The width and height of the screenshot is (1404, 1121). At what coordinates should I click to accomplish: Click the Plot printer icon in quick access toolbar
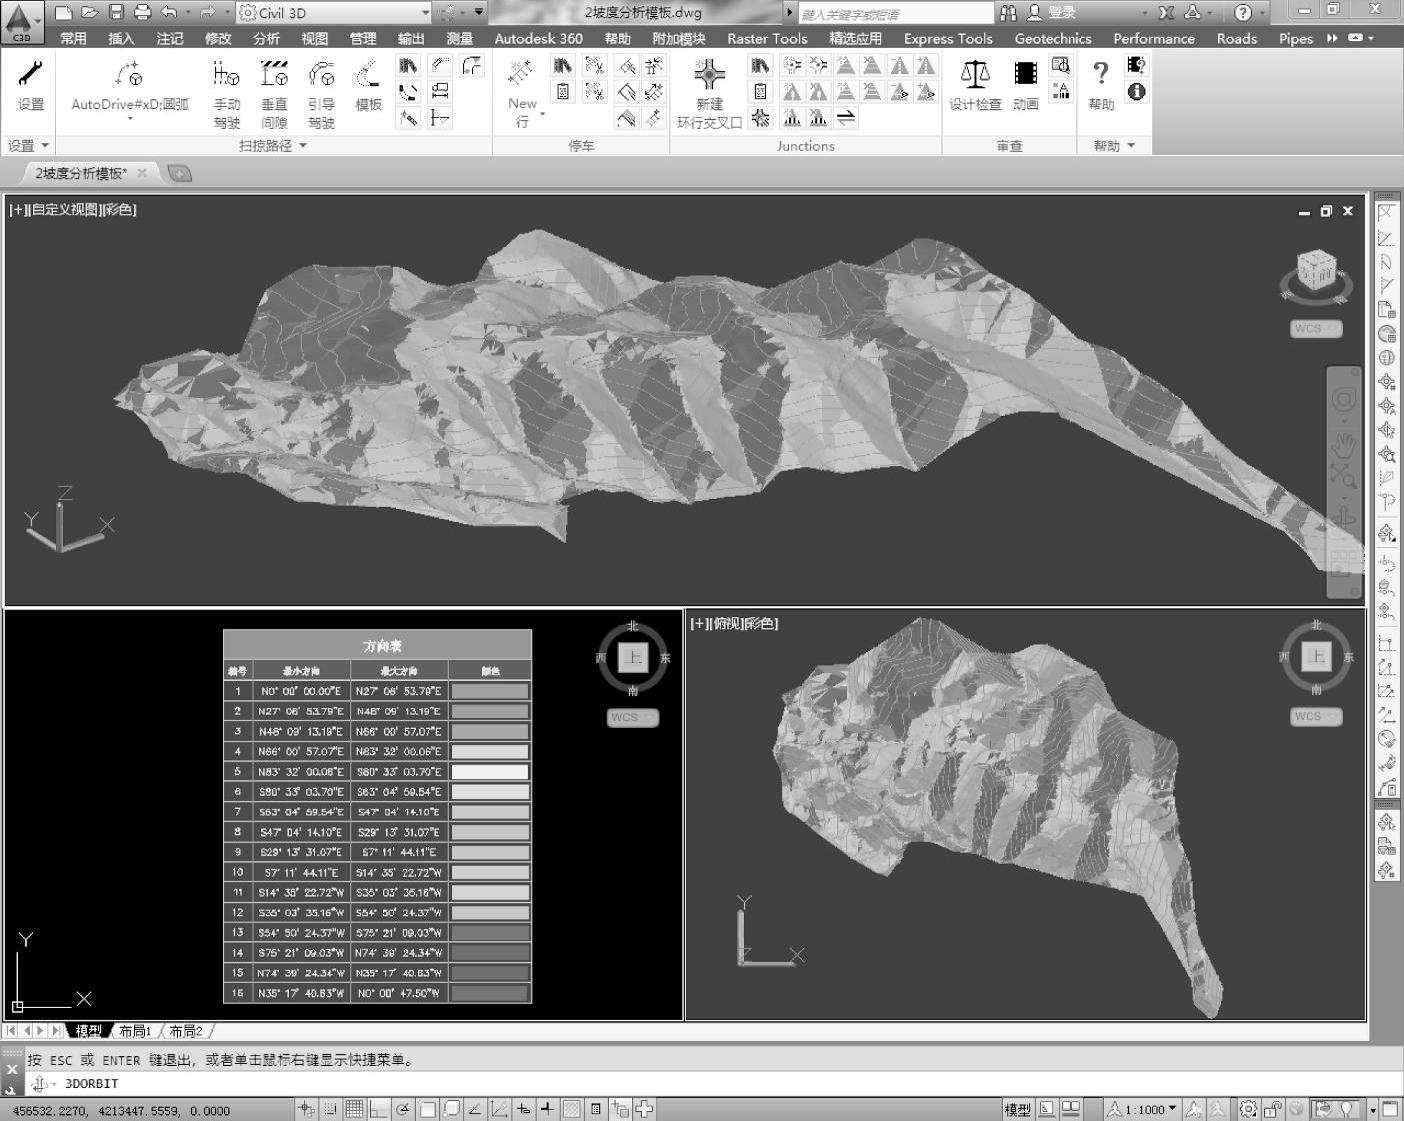[x=142, y=12]
